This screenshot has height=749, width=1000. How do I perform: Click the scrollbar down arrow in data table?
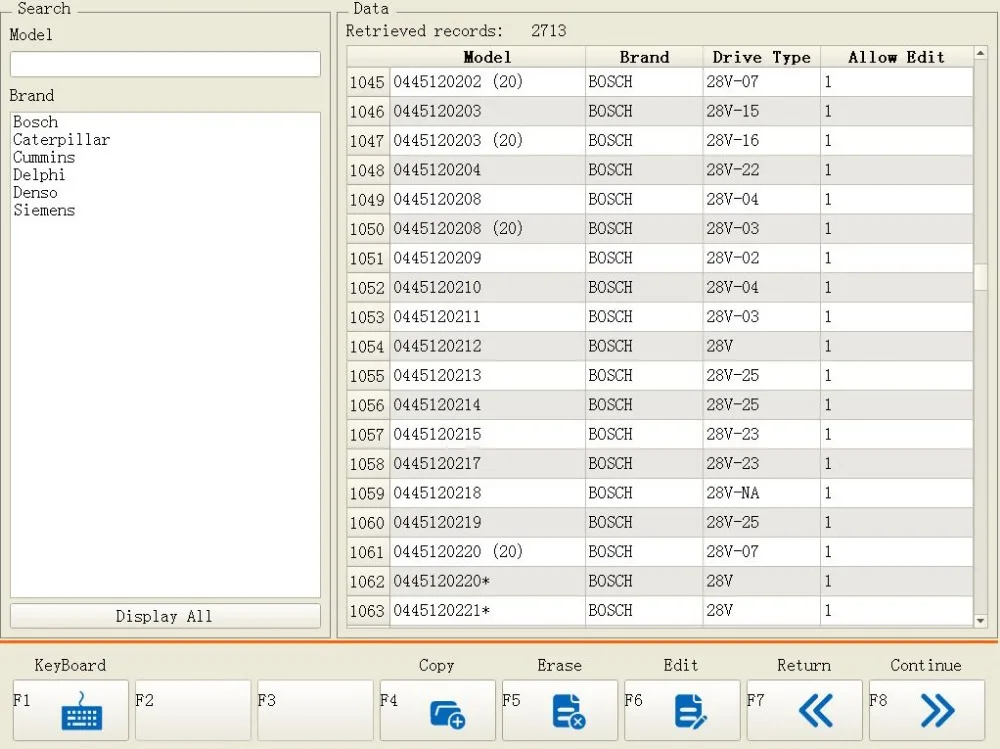(981, 621)
